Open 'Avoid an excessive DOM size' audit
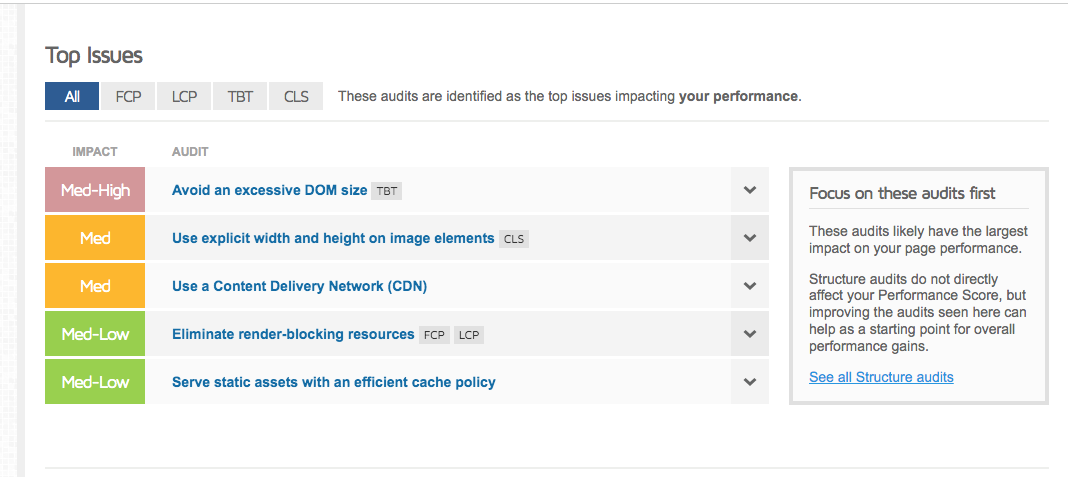Screen dimensions: 1068x477 pyautogui.click(x=269, y=190)
